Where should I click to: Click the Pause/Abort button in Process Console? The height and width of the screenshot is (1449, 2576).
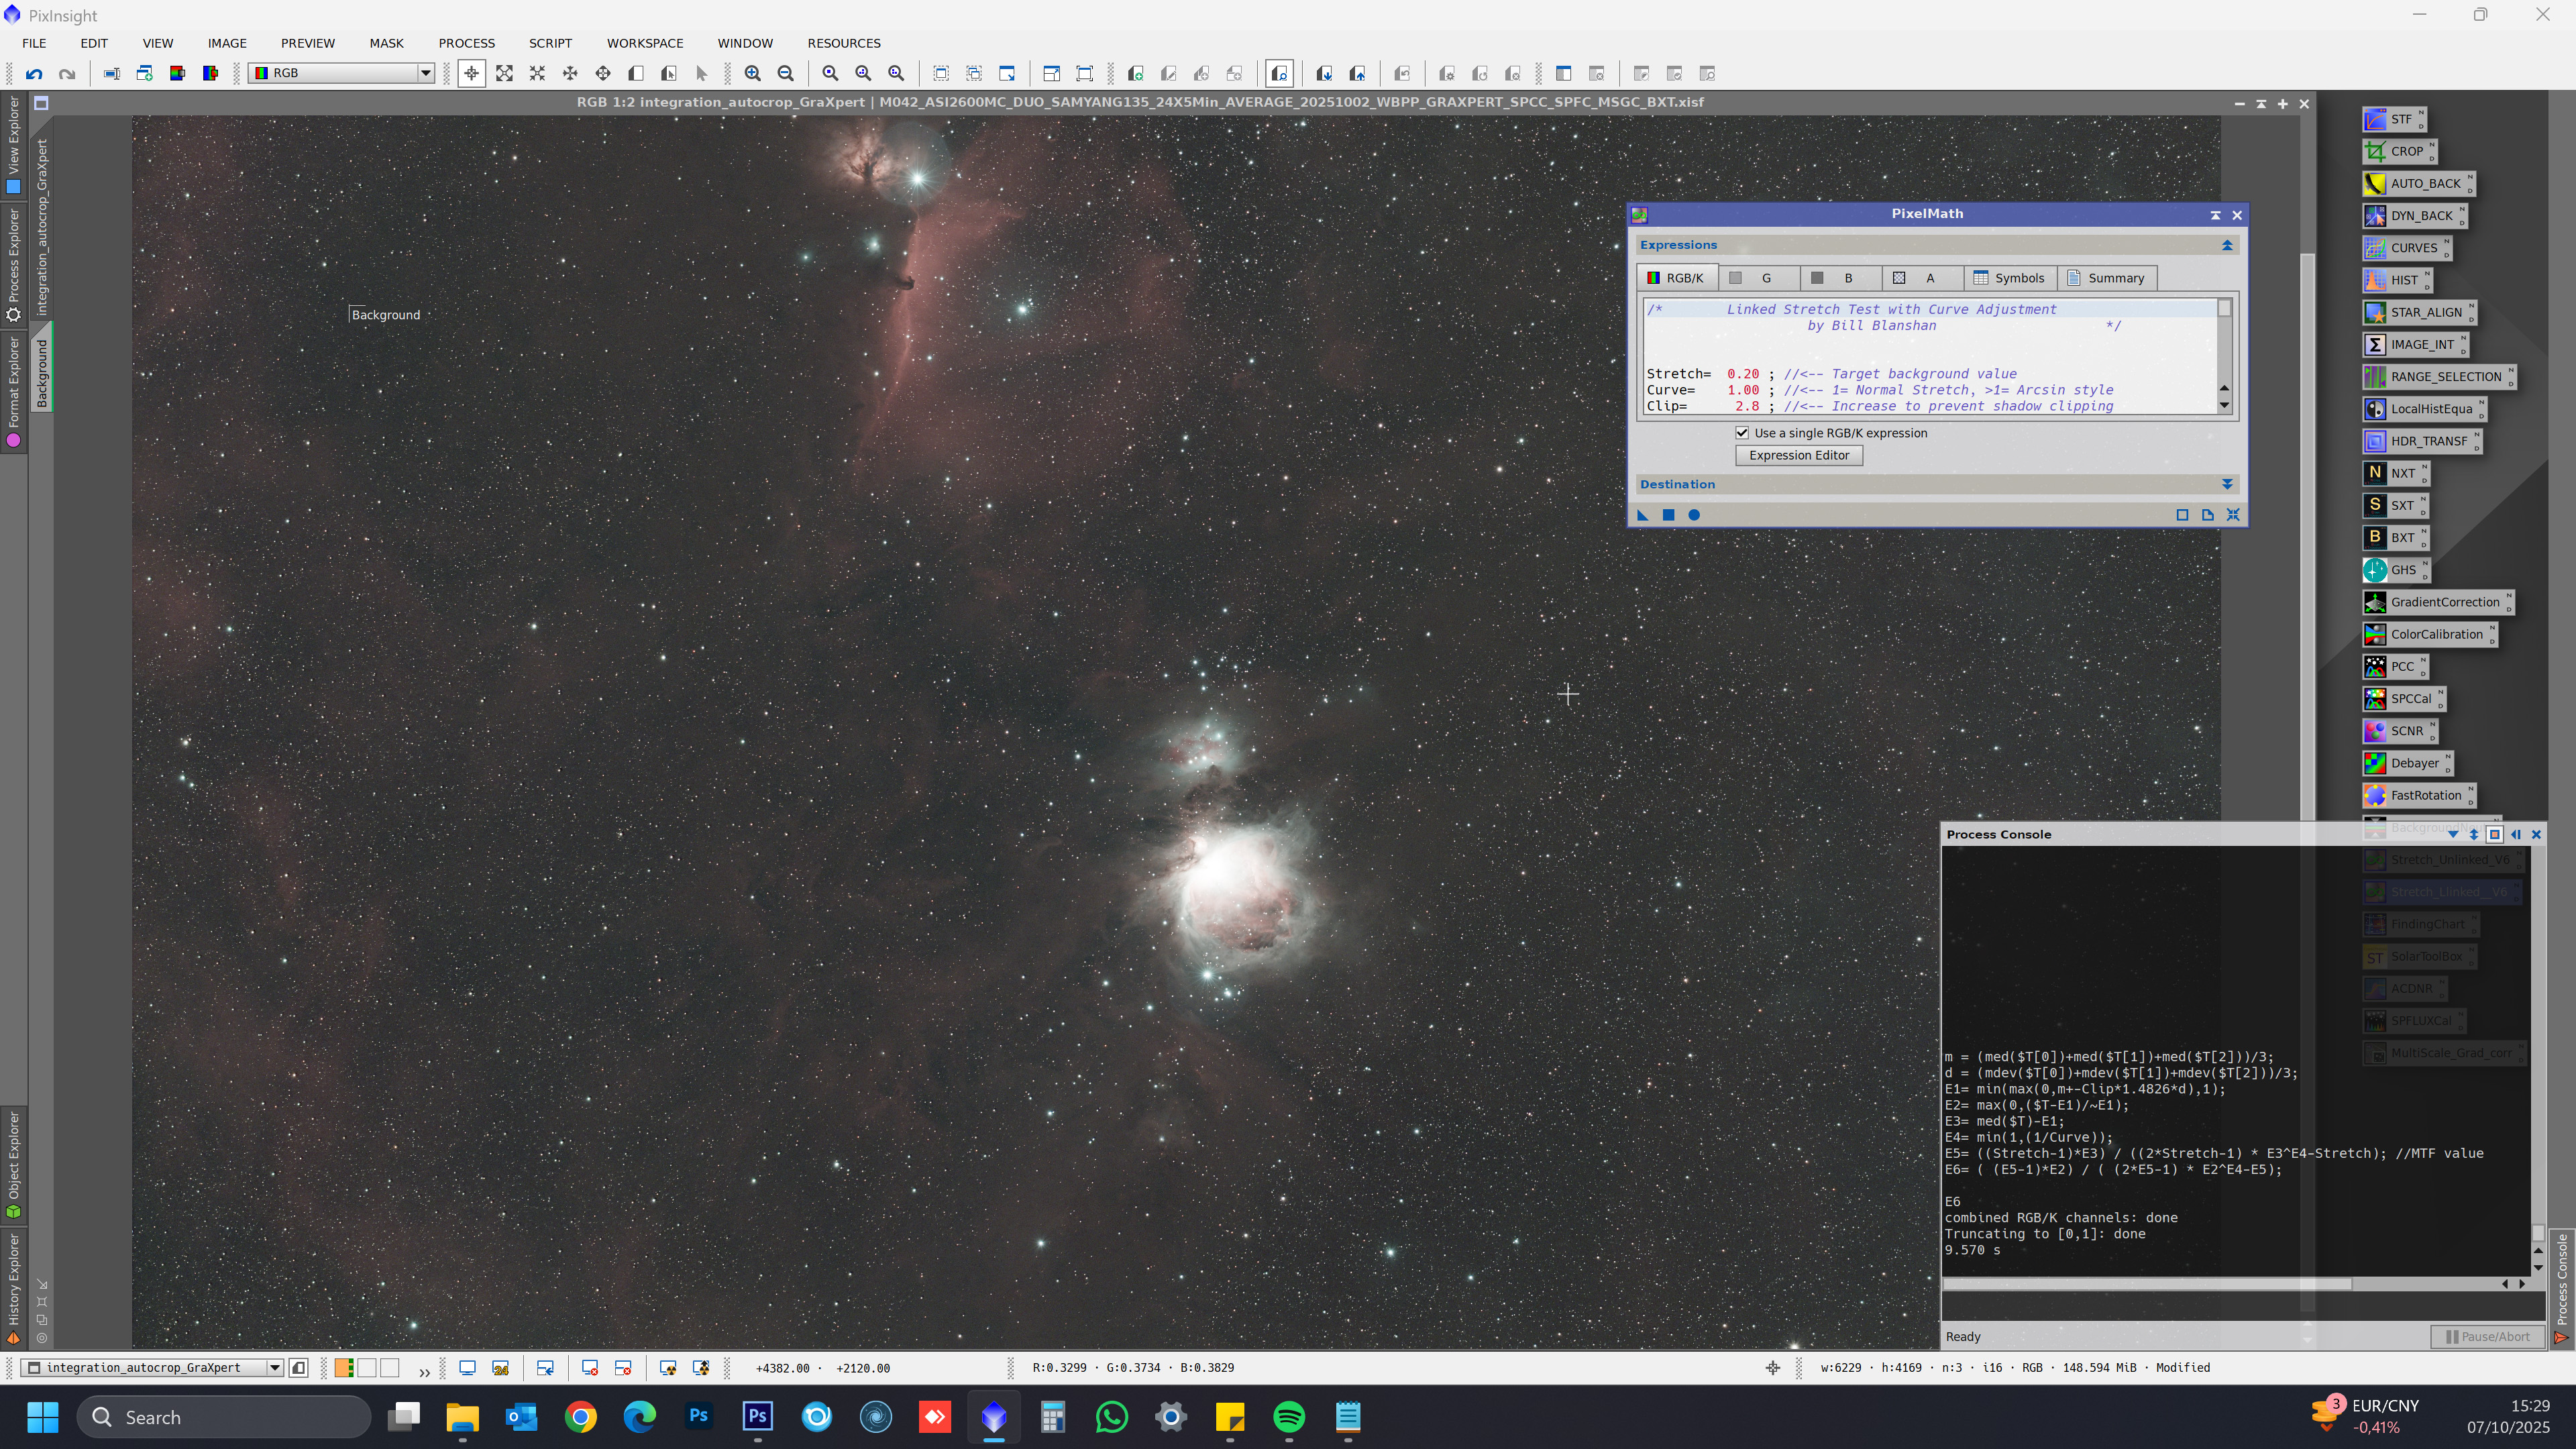click(x=2487, y=1337)
